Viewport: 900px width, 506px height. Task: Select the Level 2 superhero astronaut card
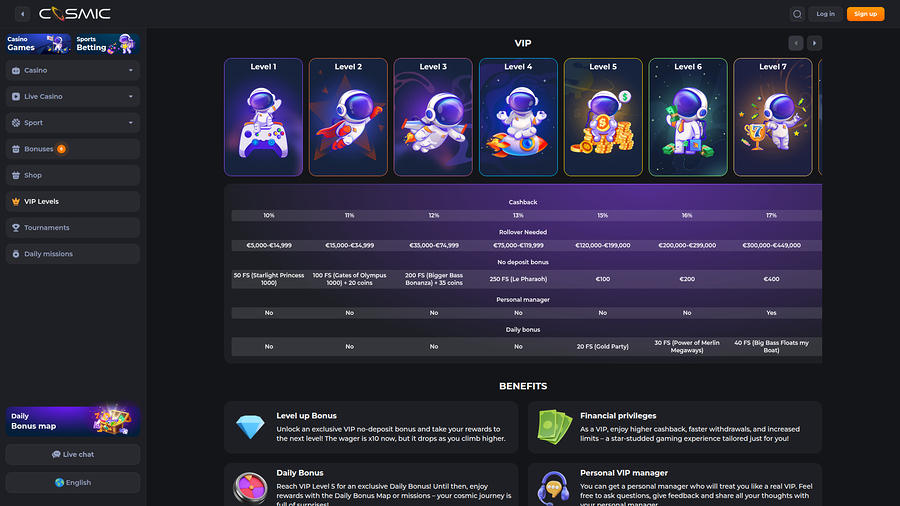pyautogui.click(x=348, y=117)
